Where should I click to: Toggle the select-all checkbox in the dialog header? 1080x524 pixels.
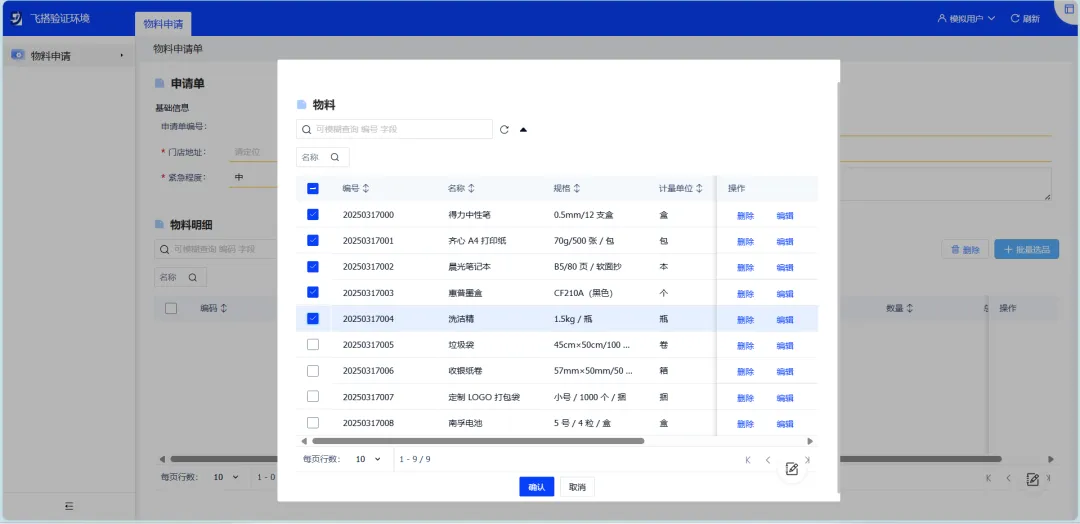[x=313, y=189]
